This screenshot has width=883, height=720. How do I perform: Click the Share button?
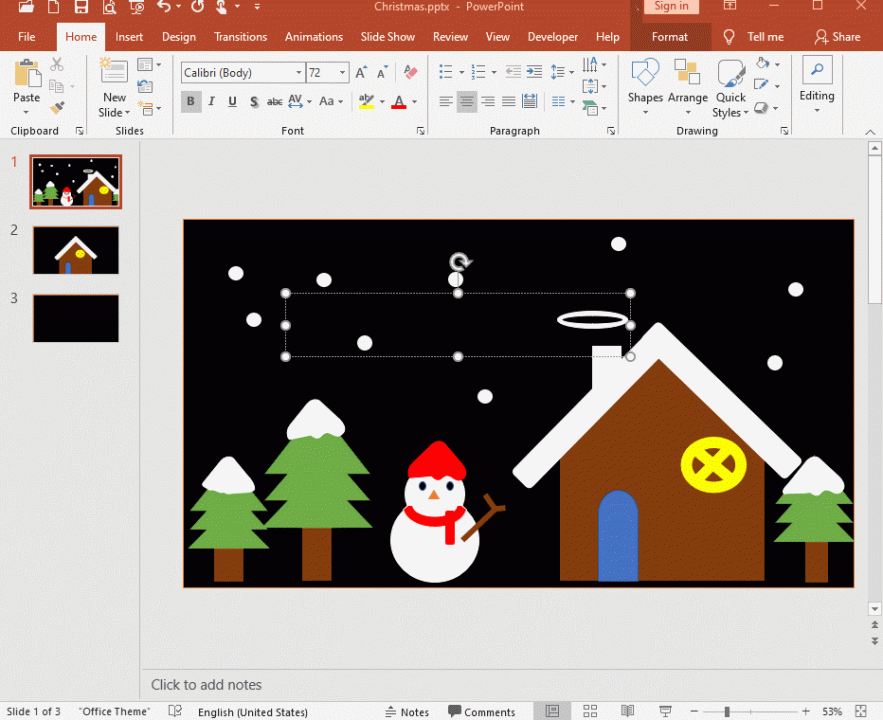tap(837, 37)
